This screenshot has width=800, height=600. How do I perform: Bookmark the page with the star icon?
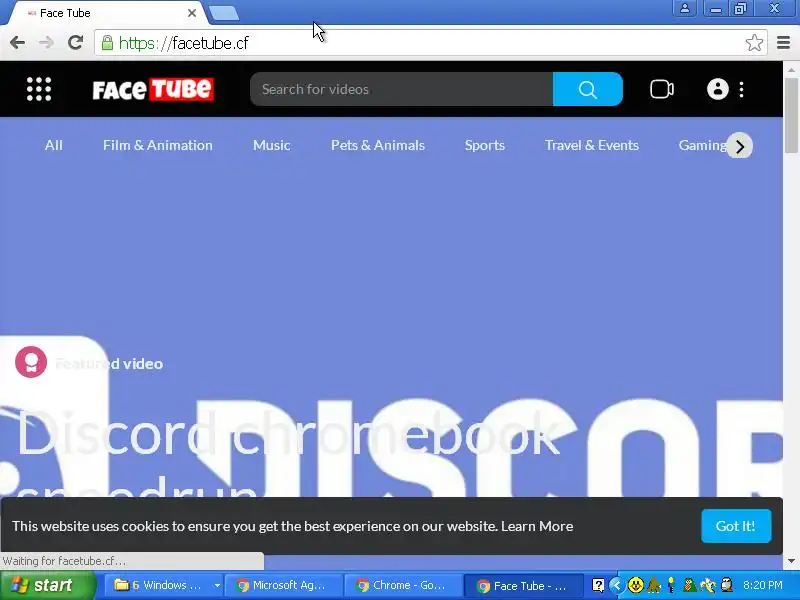point(754,43)
